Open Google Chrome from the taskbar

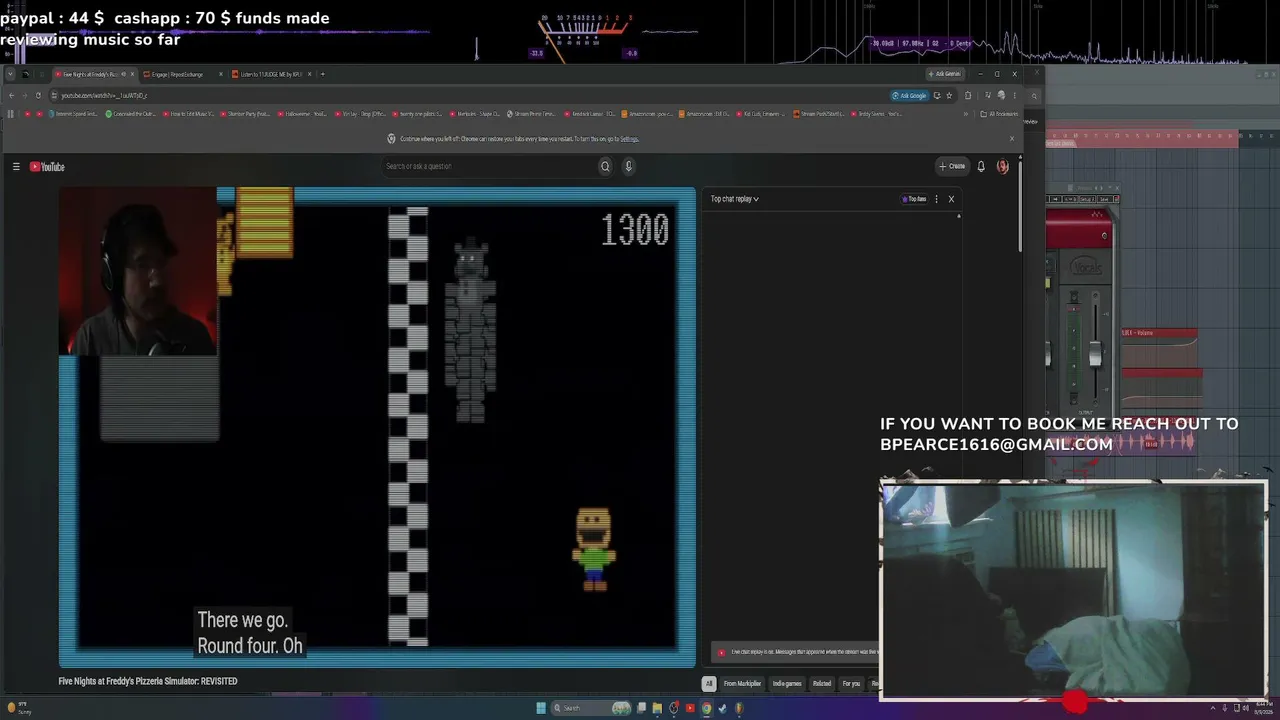click(706, 708)
